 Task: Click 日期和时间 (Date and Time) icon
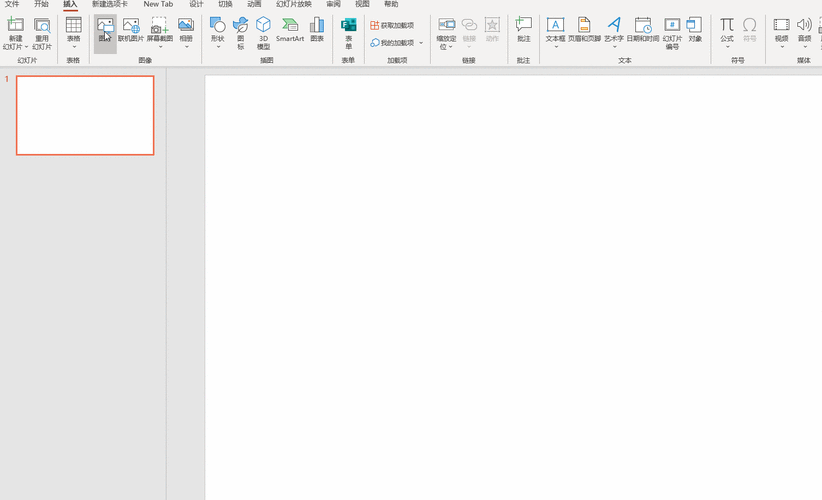pyautogui.click(x=643, y=24)
